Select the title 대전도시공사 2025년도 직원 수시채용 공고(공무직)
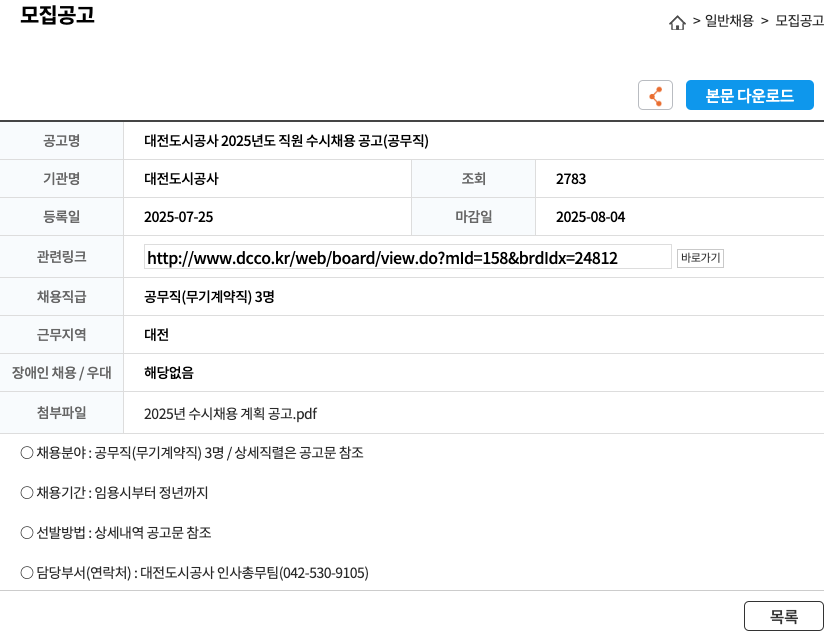 286,141
